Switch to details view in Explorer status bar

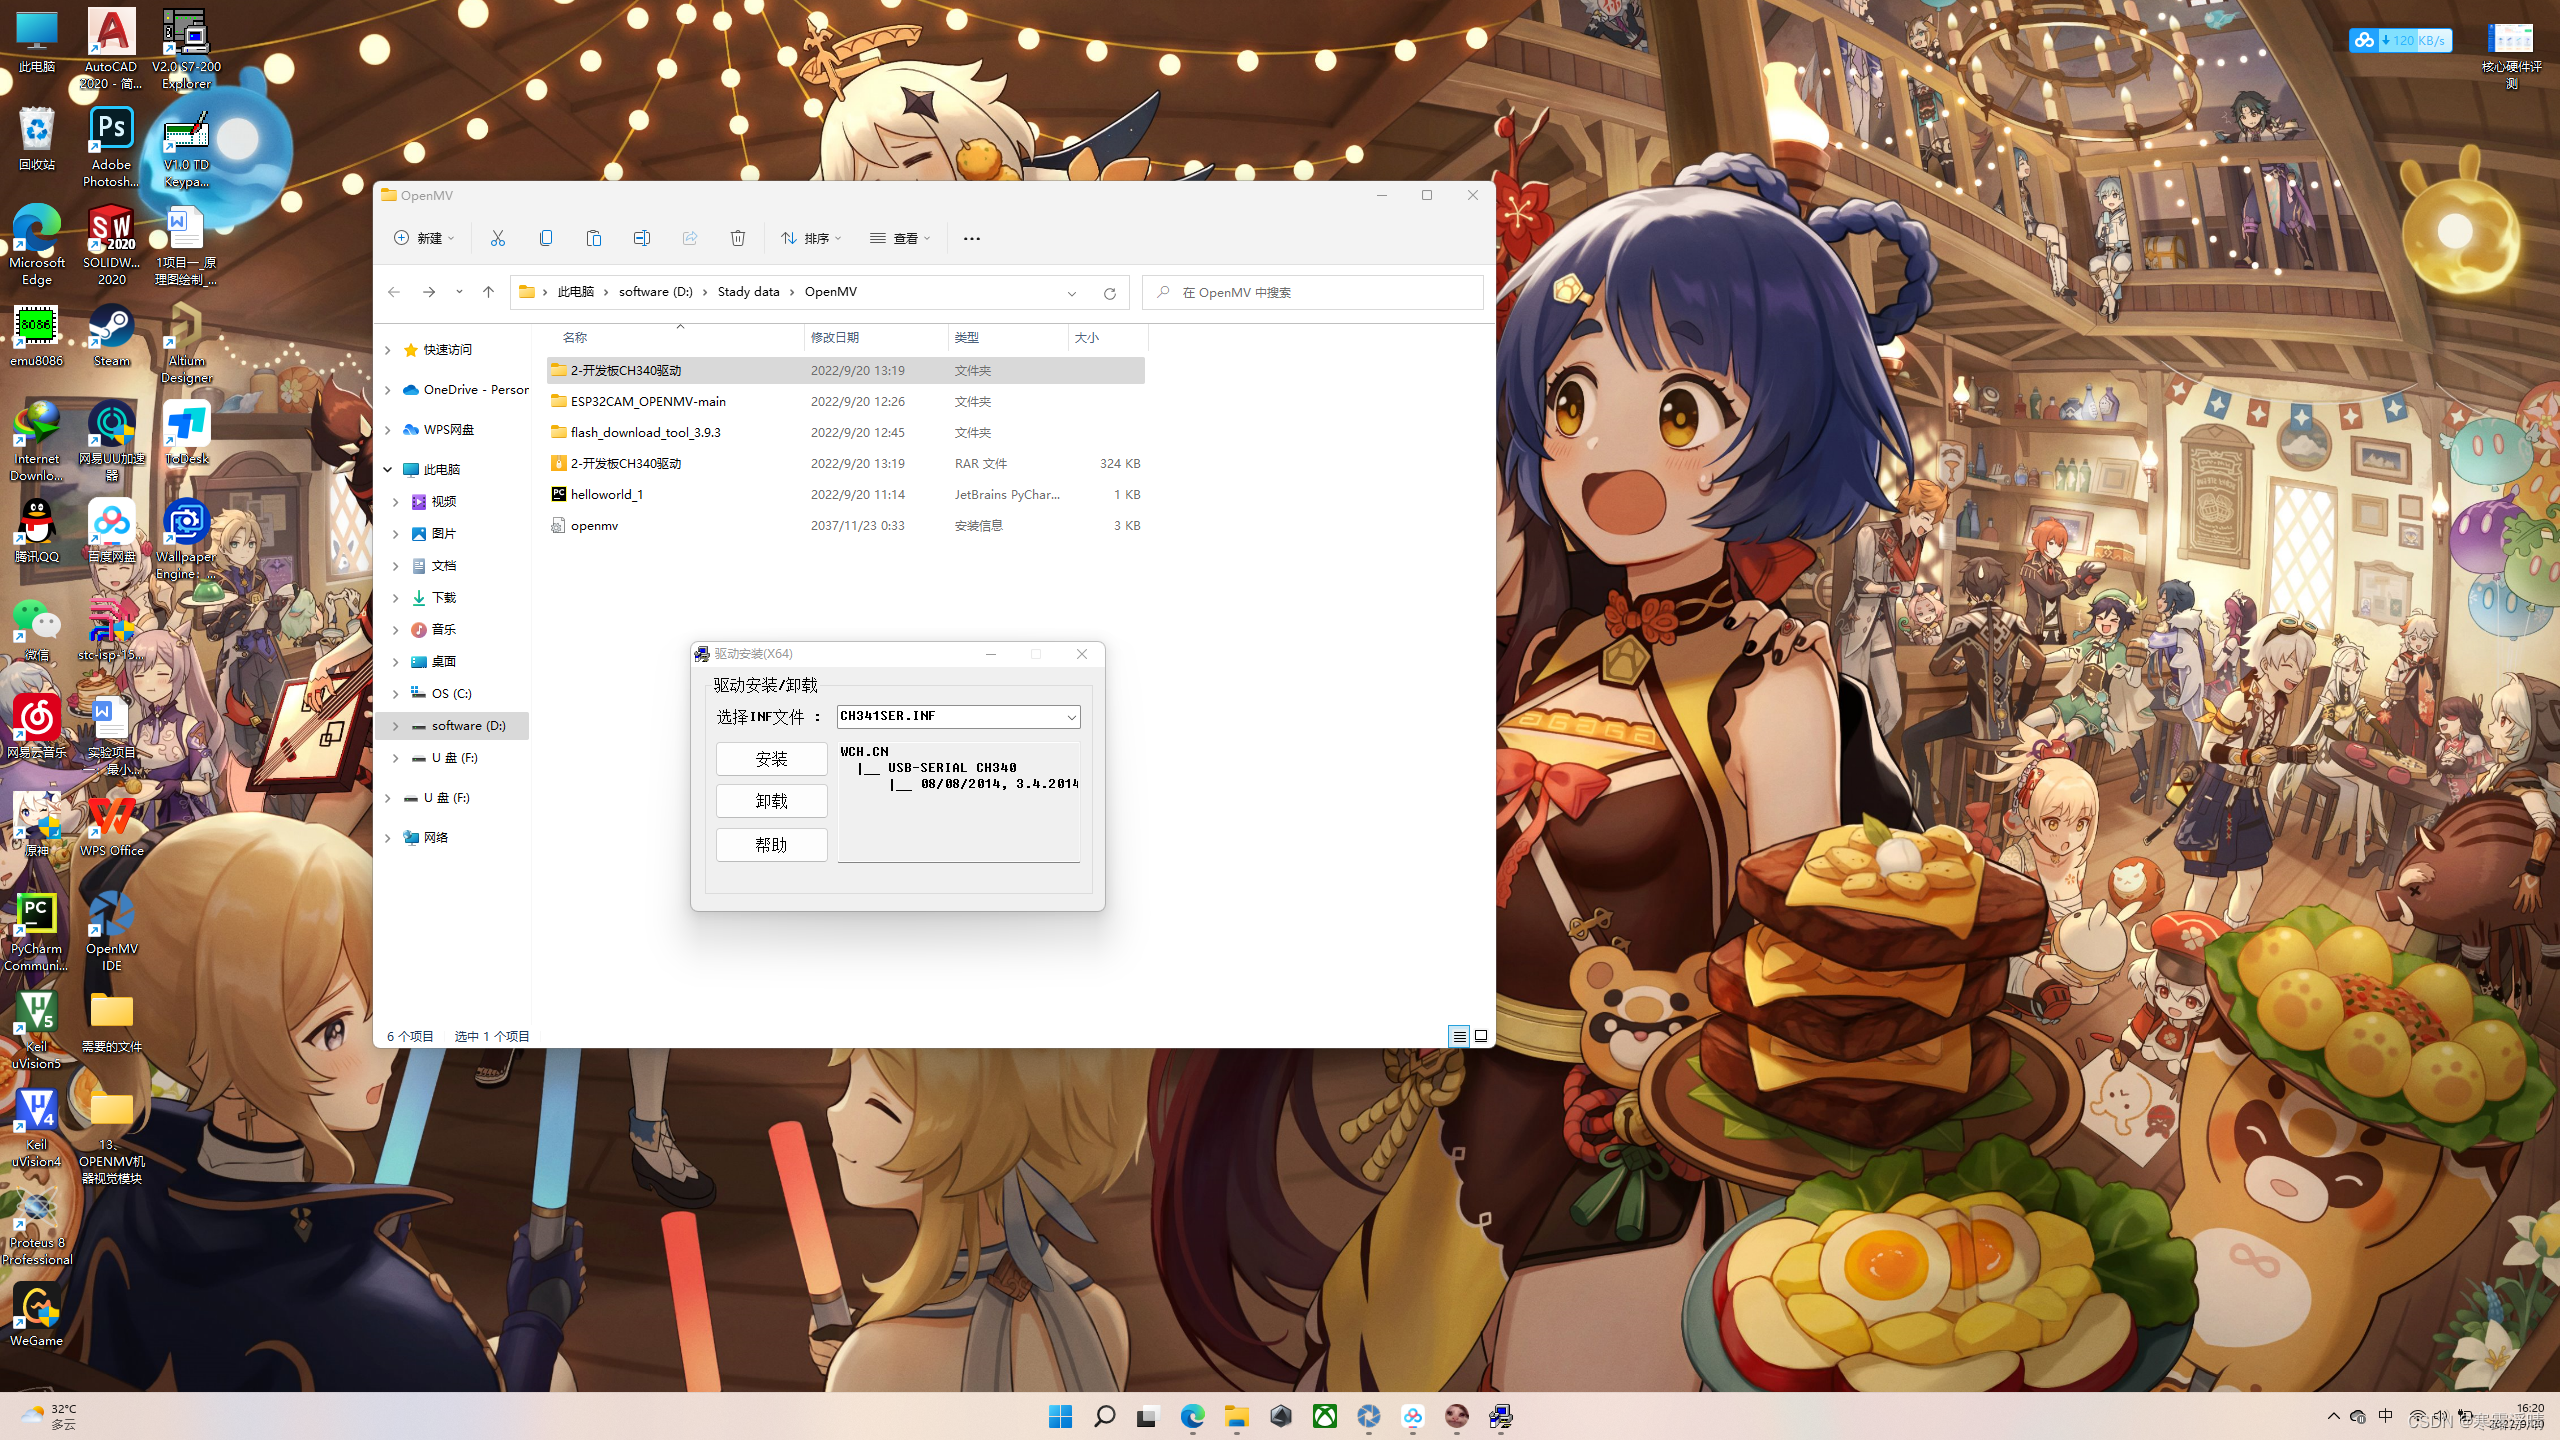pyautogui.click(x=1459, y=1036)
